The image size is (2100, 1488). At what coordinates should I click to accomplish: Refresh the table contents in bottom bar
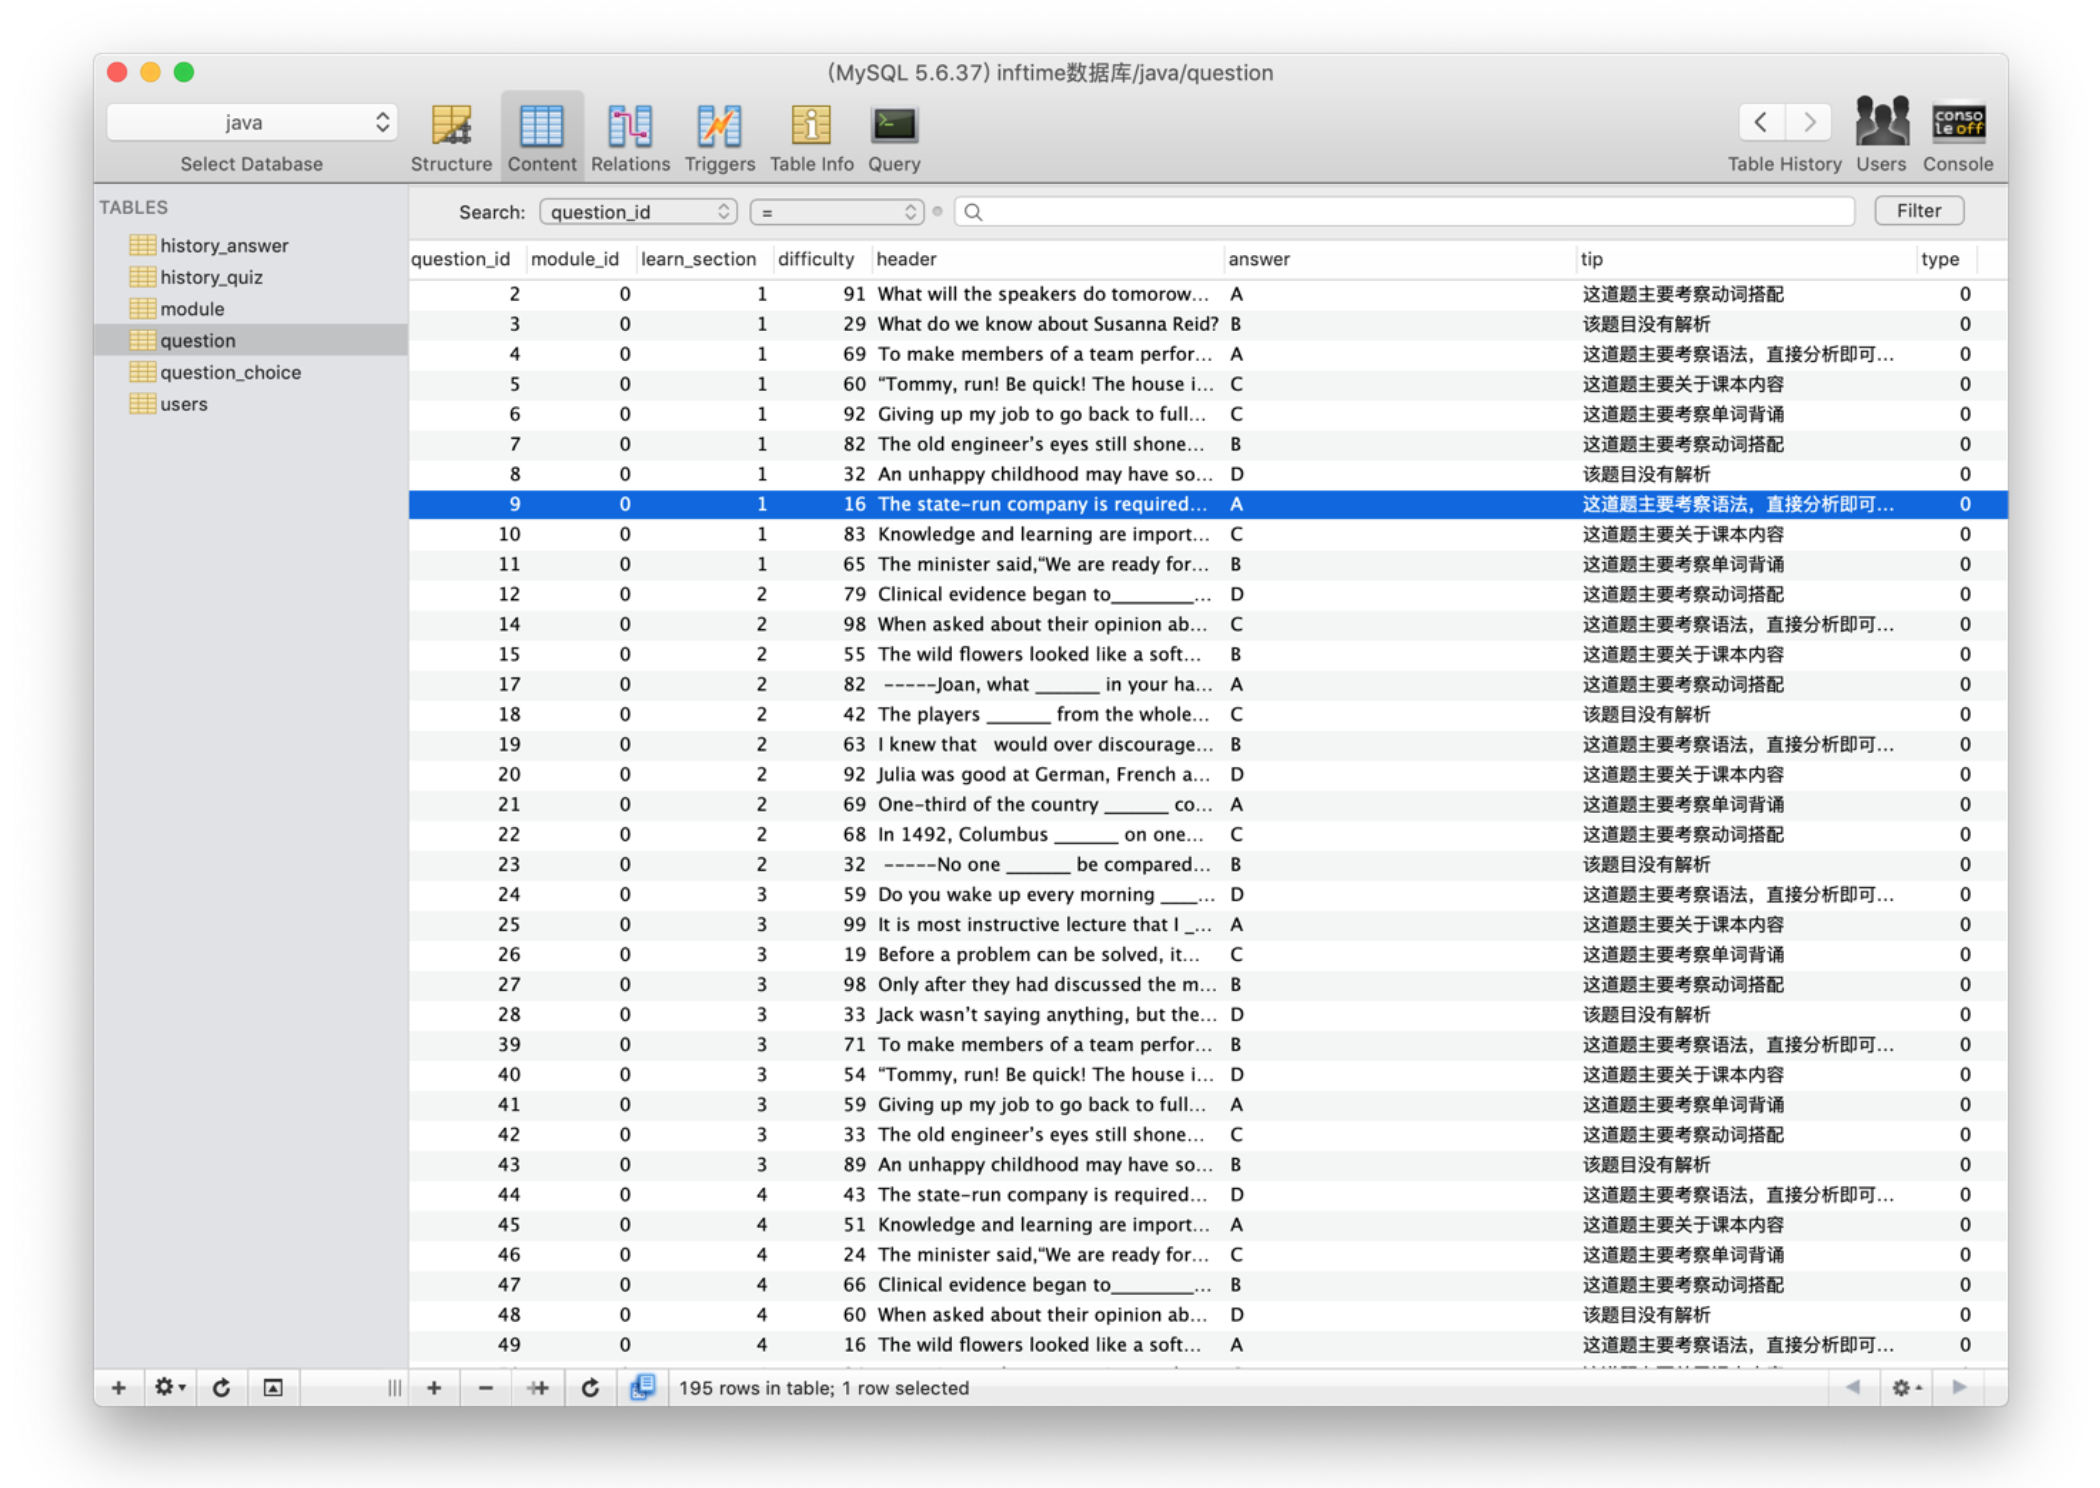pos(590,1387)
